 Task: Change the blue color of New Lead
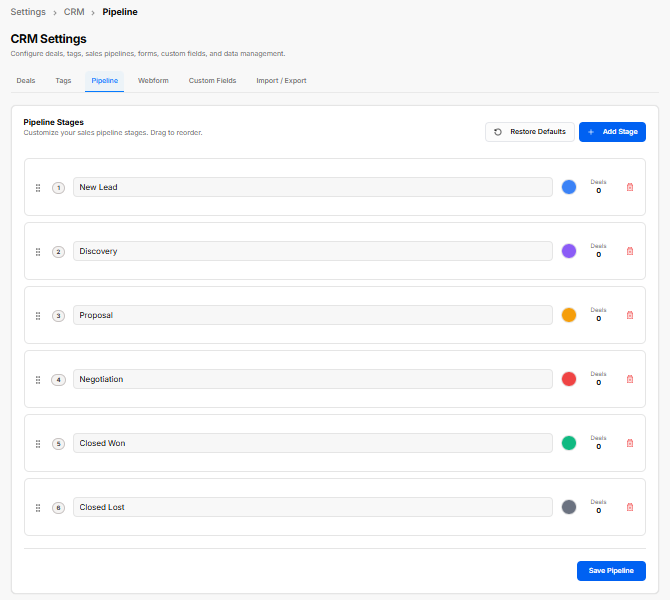[569, 187]
